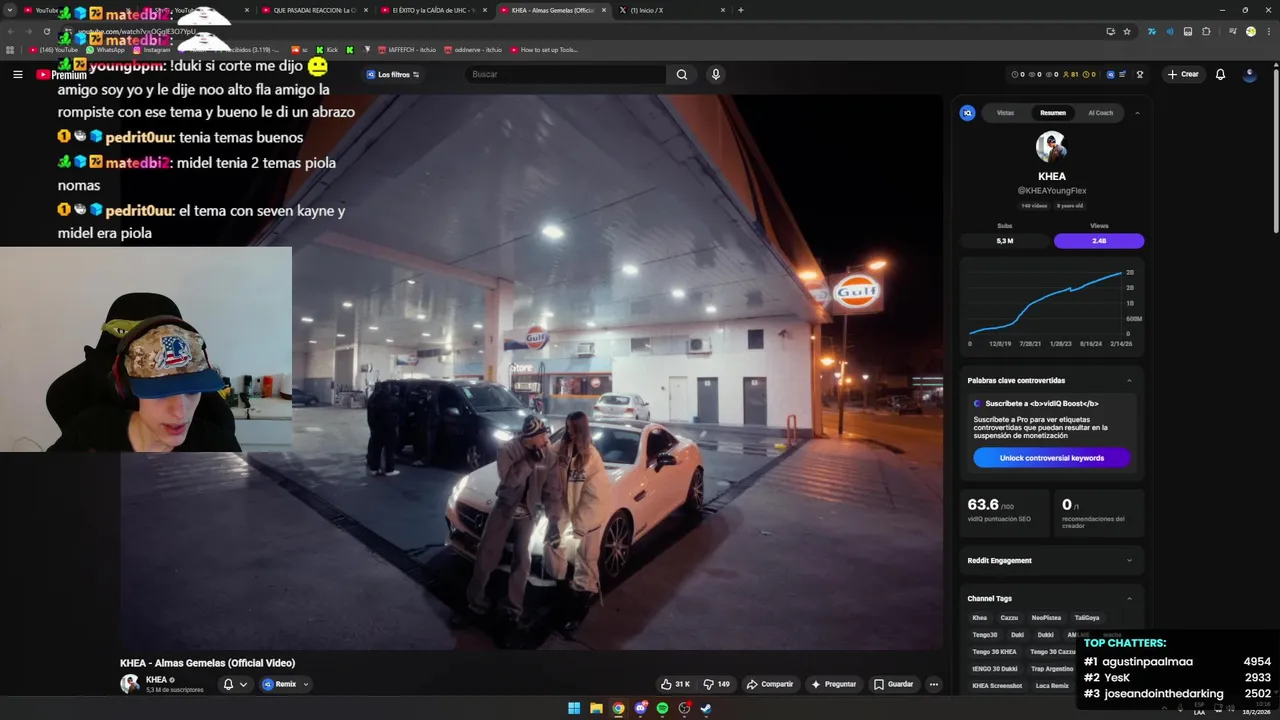Click Preguntar button
The height and width of the screenshot is (720, 1280).
click(833, 684)
